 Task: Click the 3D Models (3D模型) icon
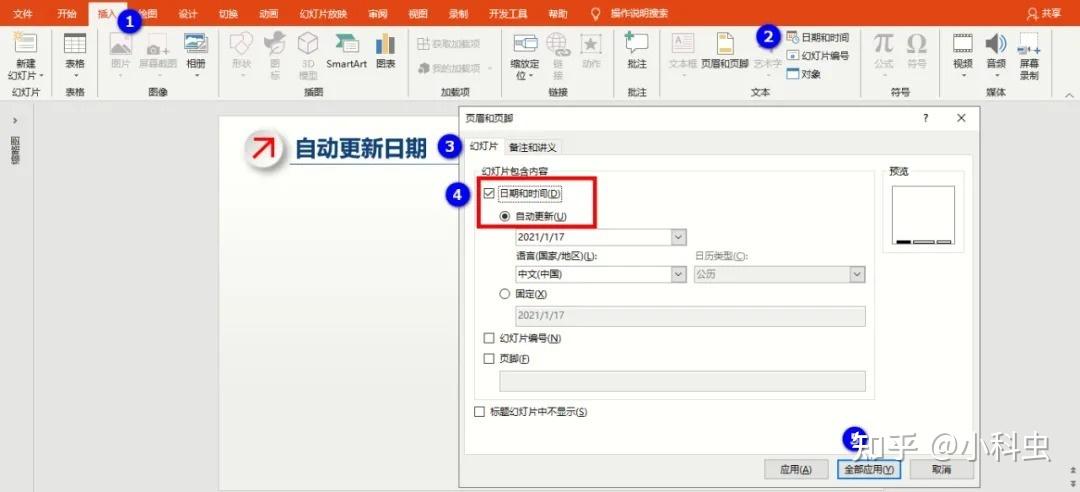click(308, 43)
